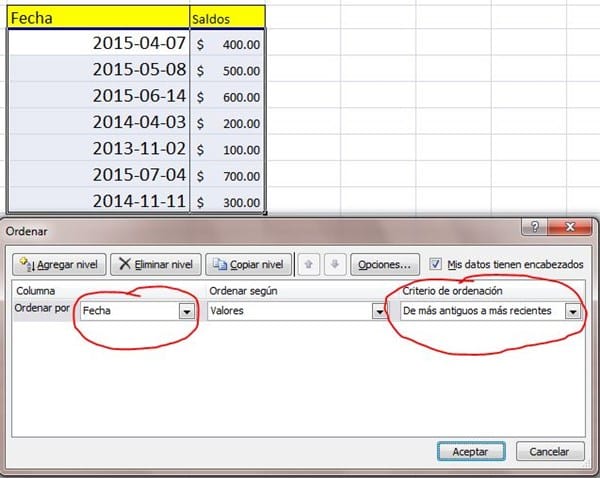Viewport: 600px width, 478px height.
Task: Select the $ 100.00 balance cell
Action: (227, 148)
